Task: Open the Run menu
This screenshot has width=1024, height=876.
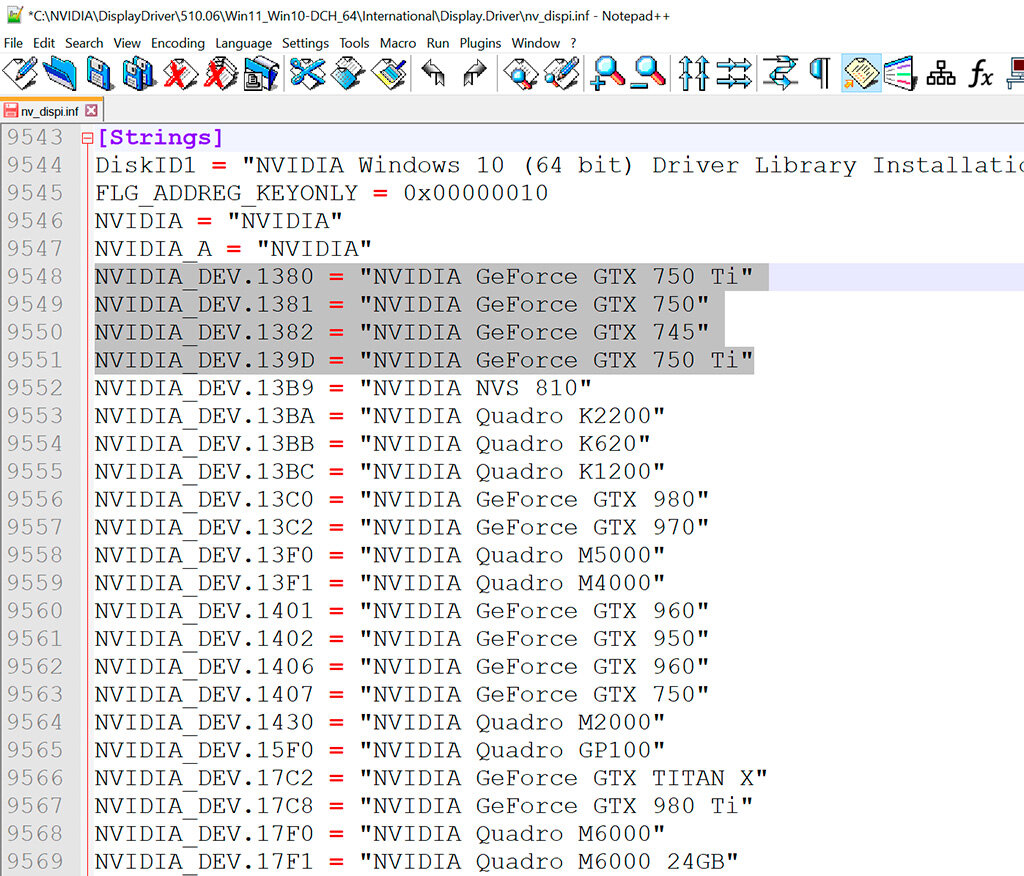Action: (x=438, y=43)
